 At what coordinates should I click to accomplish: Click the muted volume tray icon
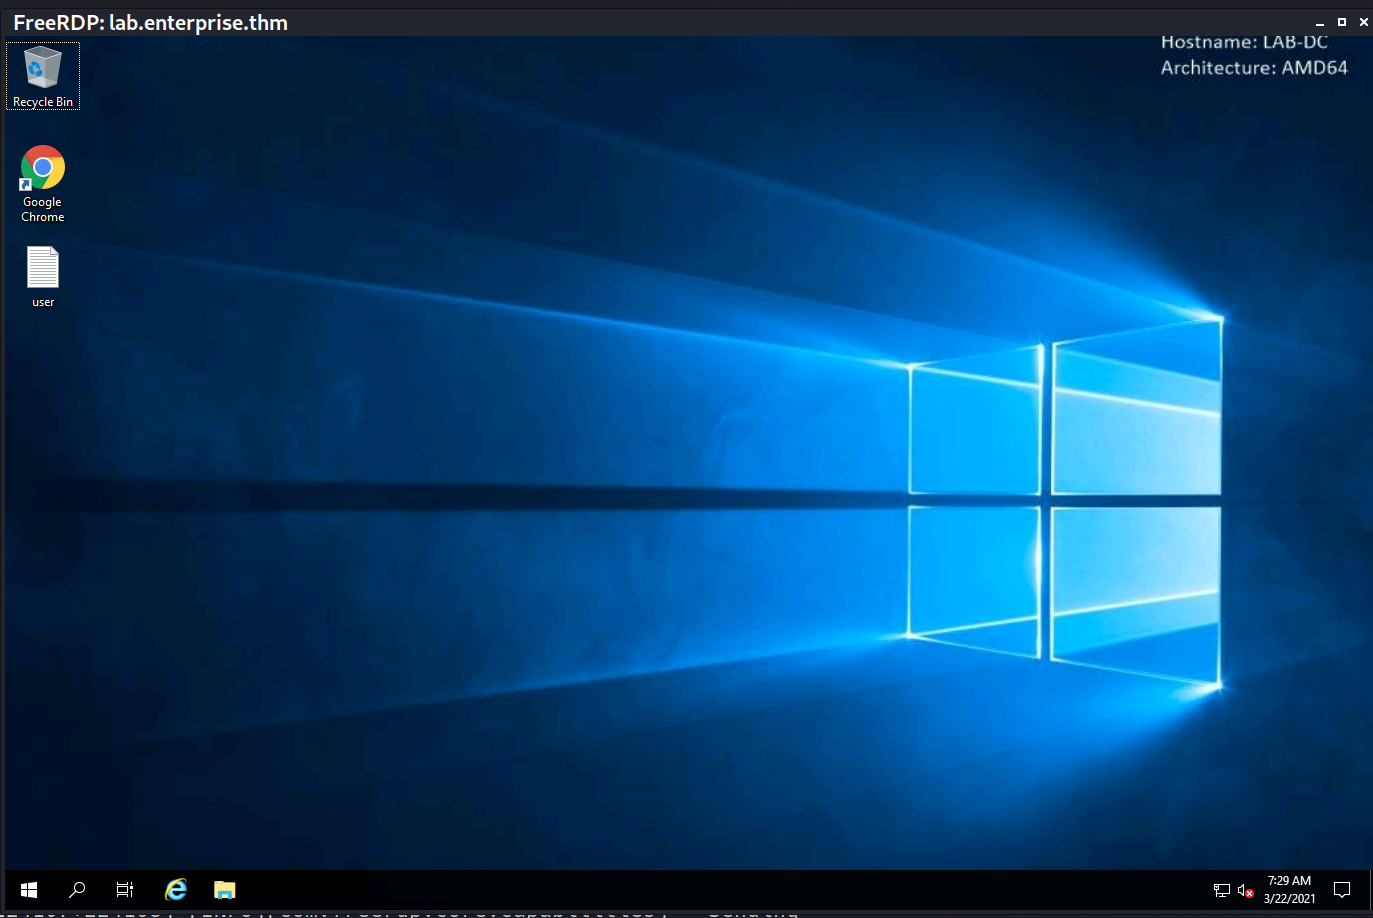tap(1245, 890)
